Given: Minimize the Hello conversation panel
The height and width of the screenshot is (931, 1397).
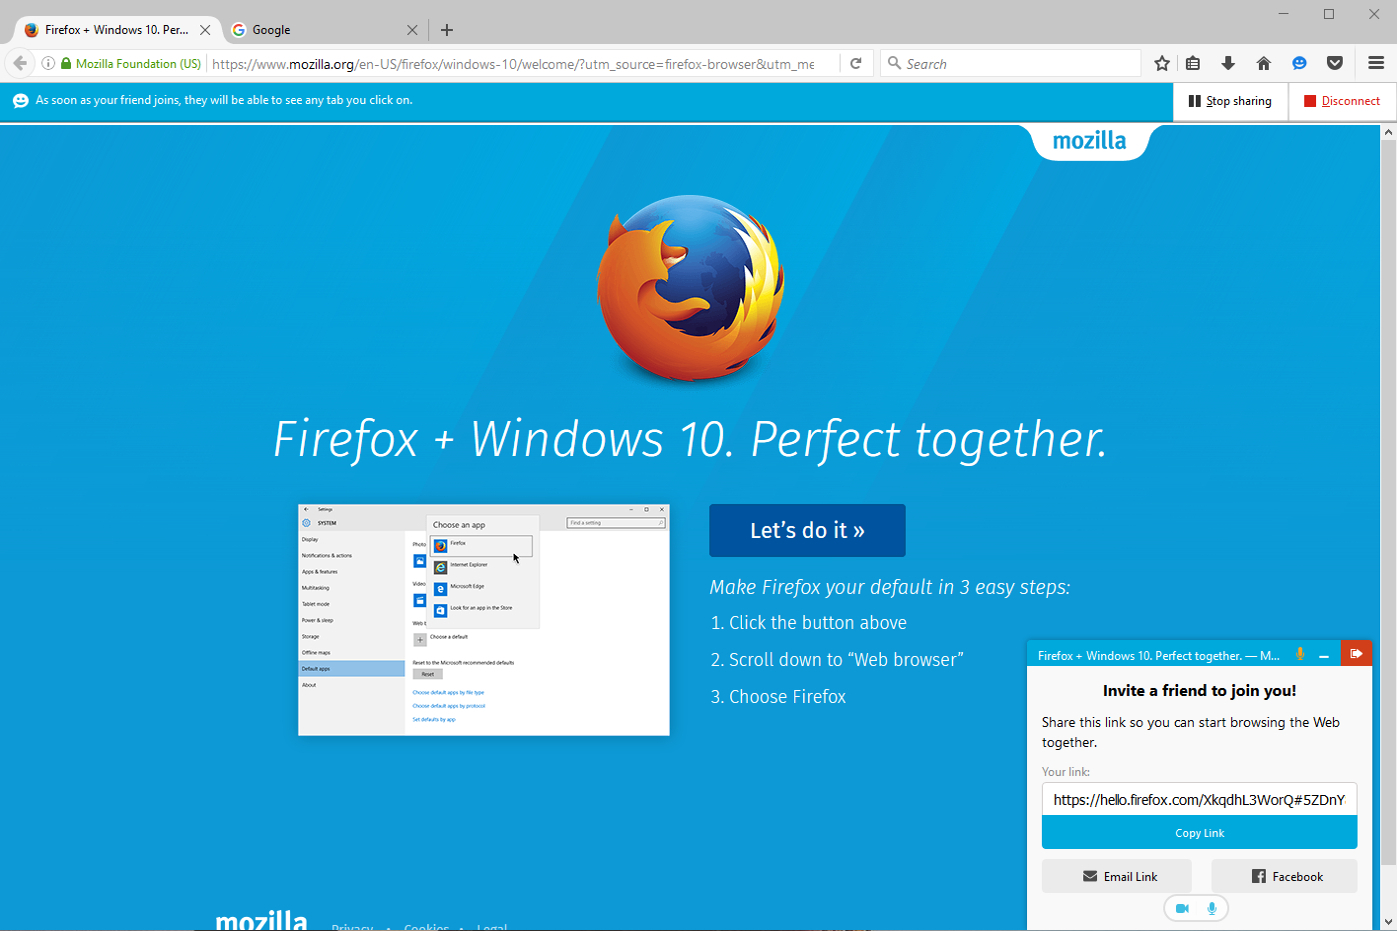Looking at the screenshot, I should 1324,656.
